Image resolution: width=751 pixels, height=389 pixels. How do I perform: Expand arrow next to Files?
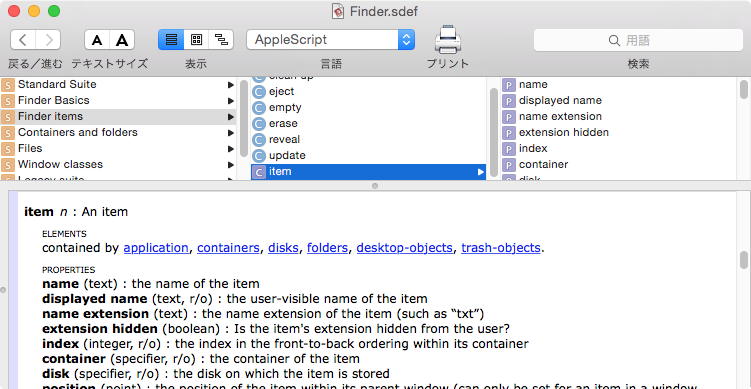tap(231, 149)
